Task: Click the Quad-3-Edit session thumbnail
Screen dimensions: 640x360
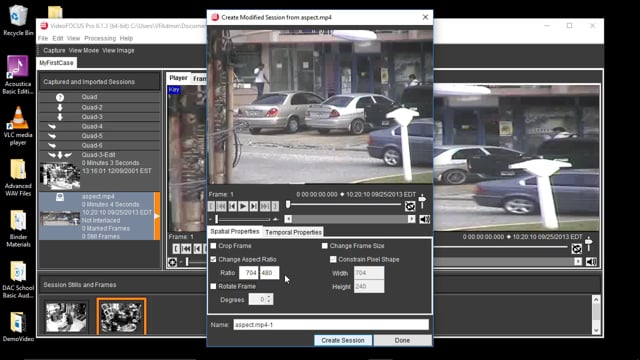Action: [x=60, y=176]
